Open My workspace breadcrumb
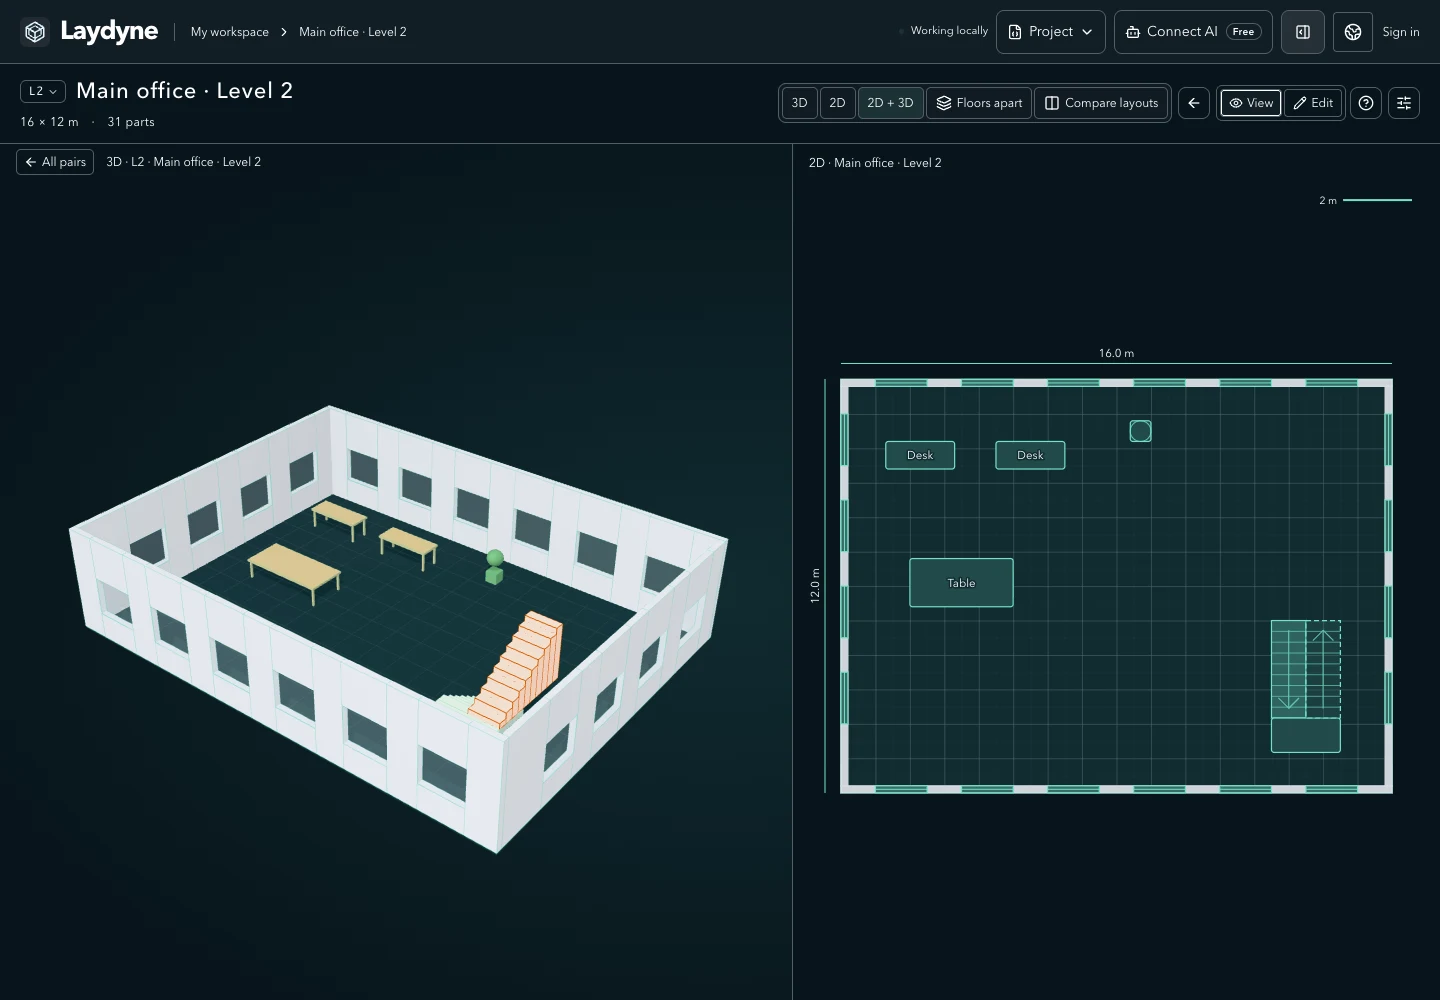 tap(230, 32)
